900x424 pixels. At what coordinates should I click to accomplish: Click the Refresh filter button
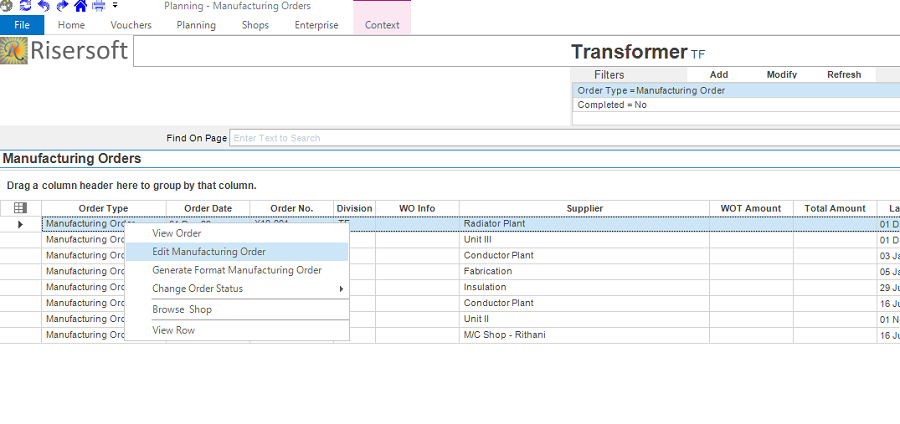click(844, 75)
